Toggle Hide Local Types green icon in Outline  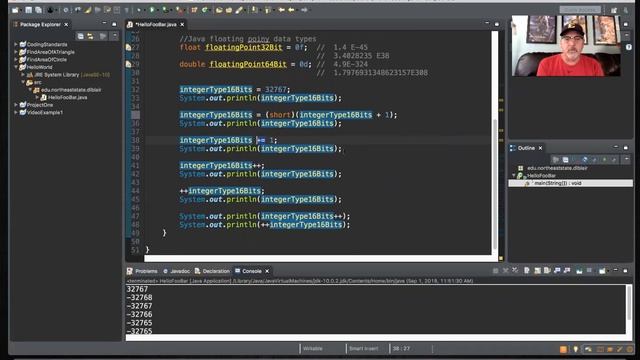tap(604, 159)
